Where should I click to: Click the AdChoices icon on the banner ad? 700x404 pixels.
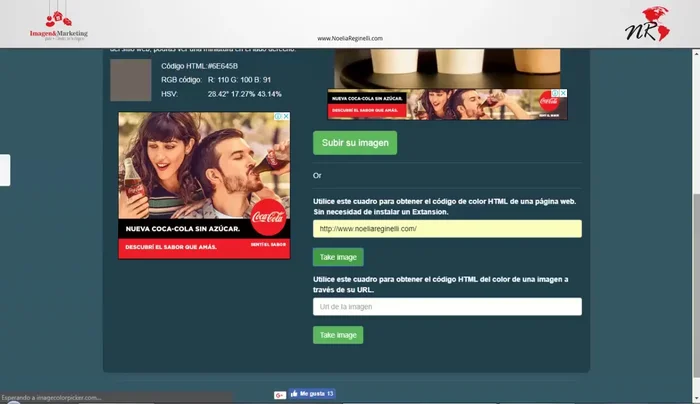pos(554,93)
